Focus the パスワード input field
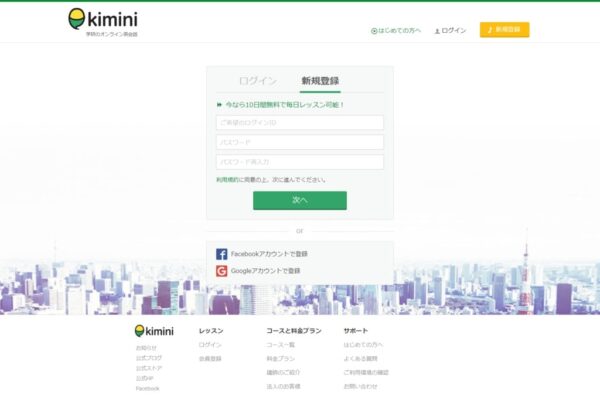This screenshot has width=600, height=396. coord(300,142)
